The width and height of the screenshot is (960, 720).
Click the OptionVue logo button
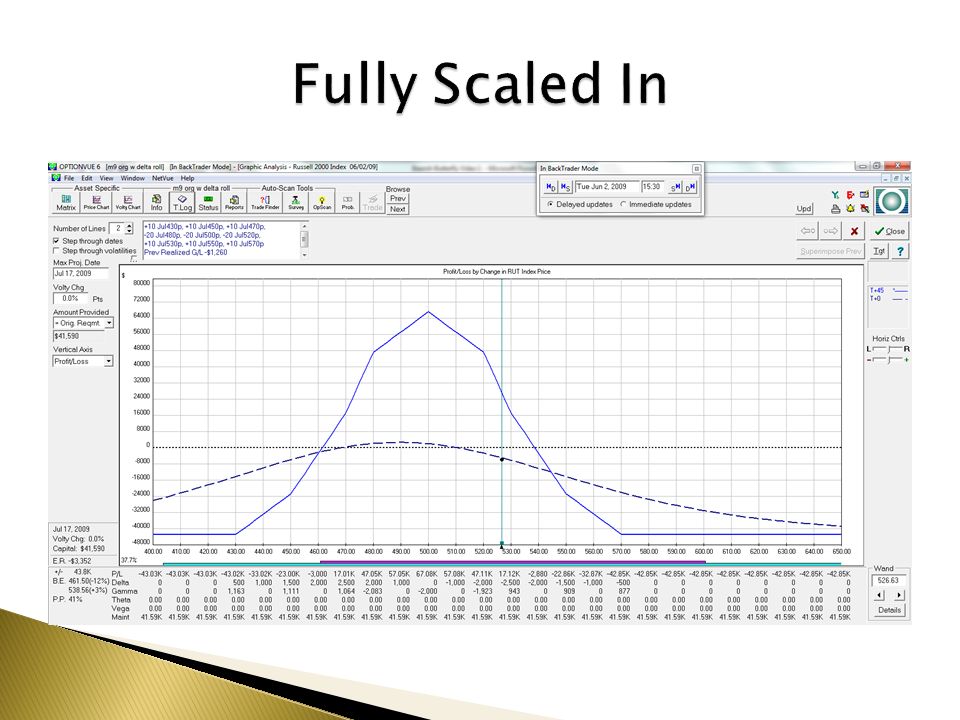[x=891, y=201]
